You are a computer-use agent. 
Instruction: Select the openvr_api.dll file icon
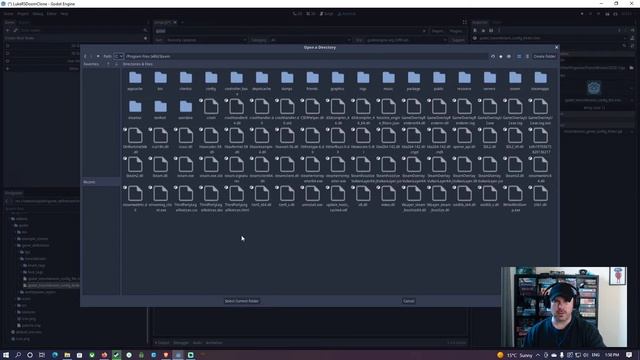464,136
